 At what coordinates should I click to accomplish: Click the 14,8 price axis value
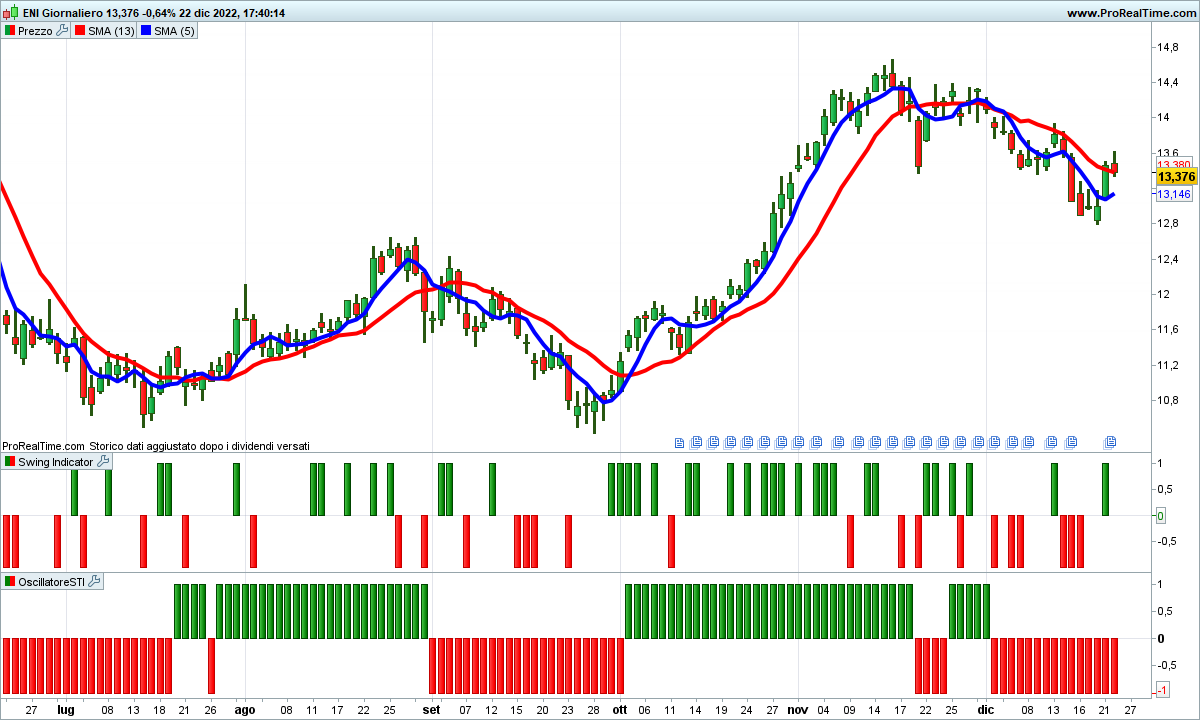(1167, 47)
